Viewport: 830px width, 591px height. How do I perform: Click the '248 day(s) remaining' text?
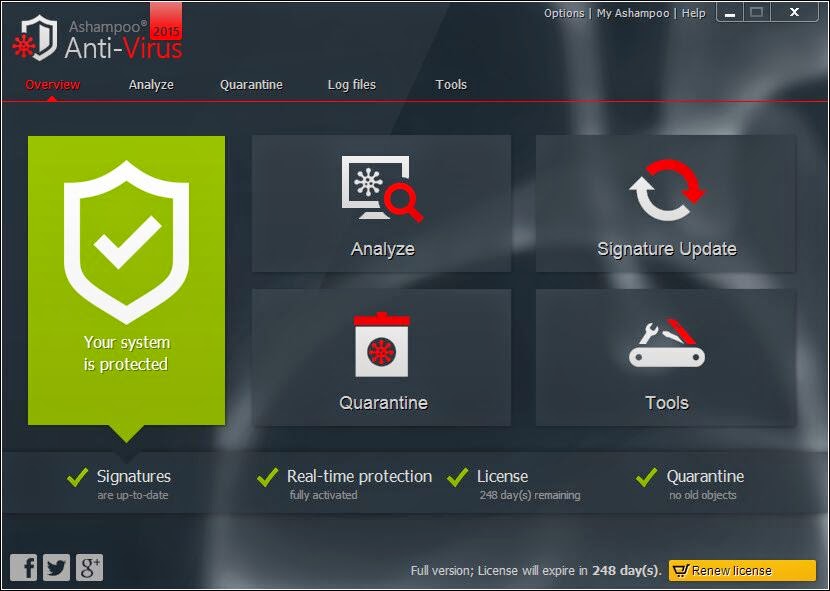pyautogui.click(x=529, y=495)
